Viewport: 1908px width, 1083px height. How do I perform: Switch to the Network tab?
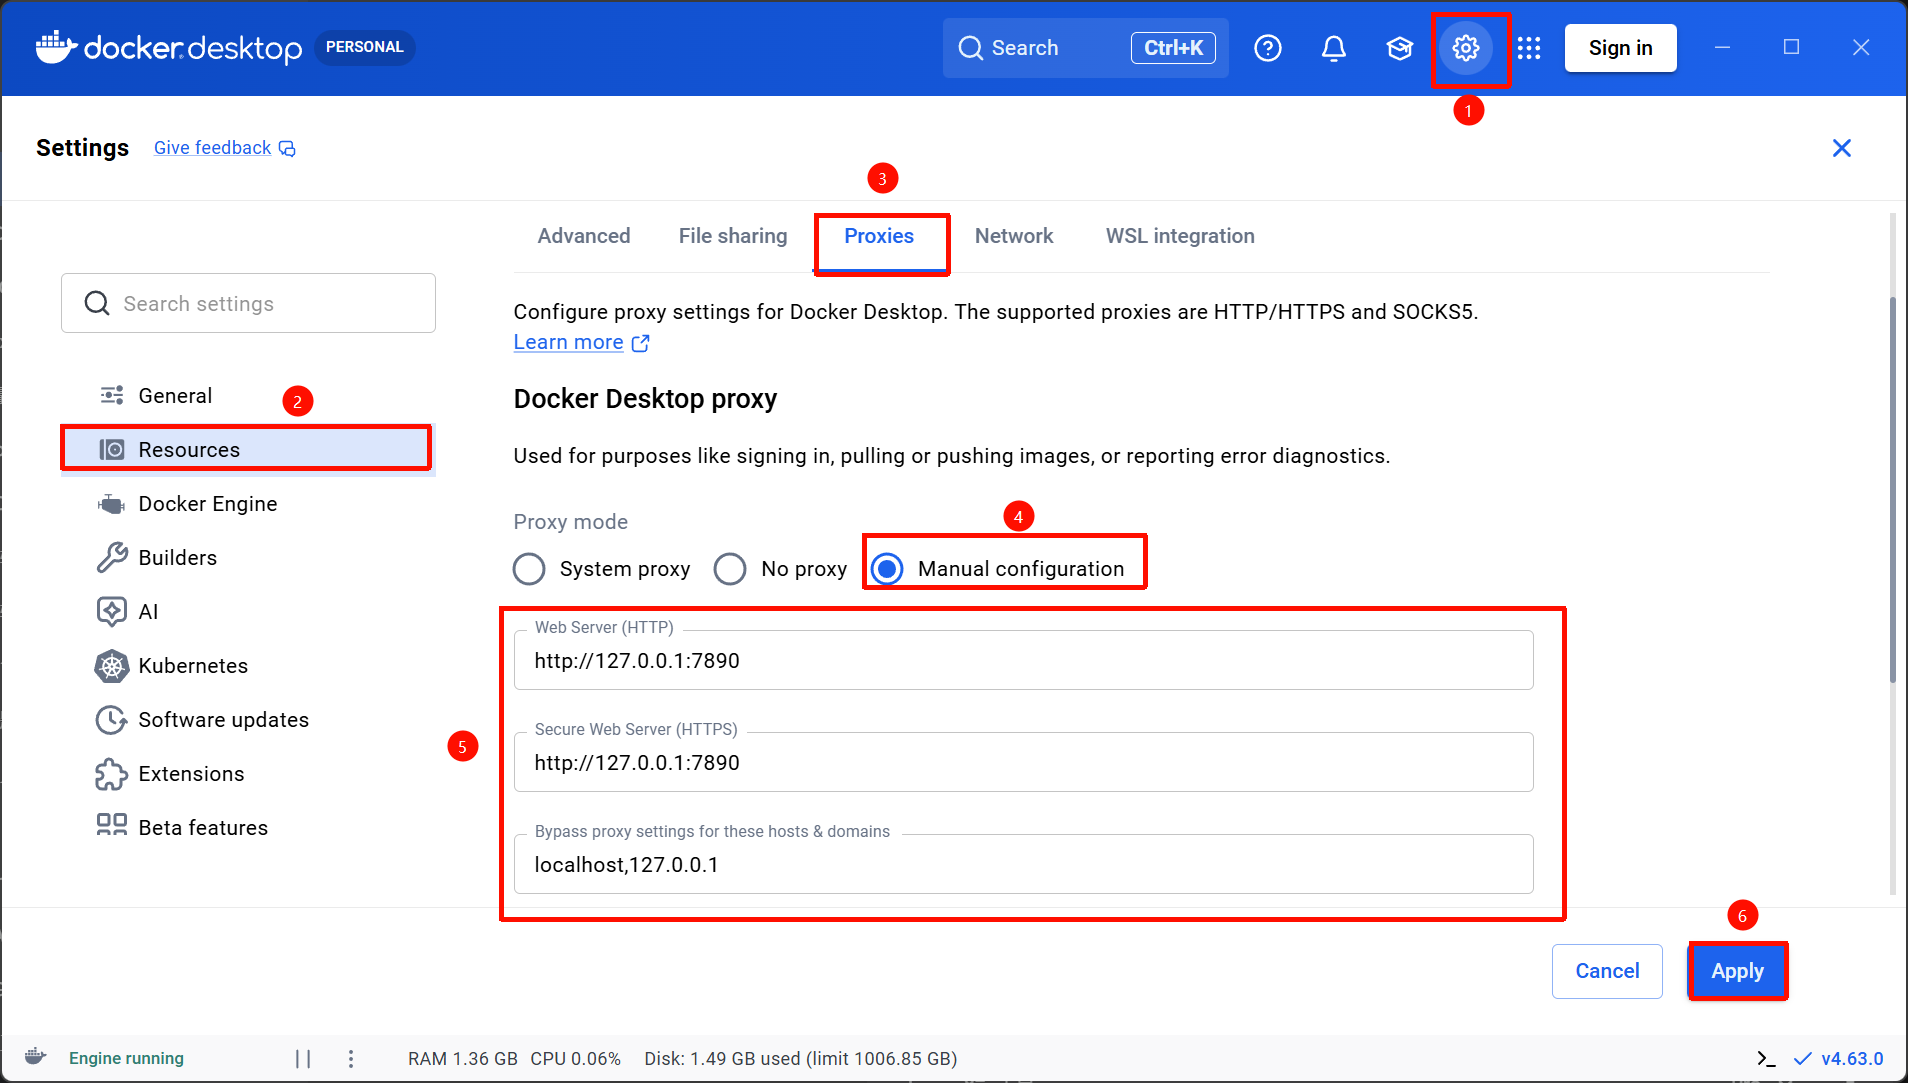pos(1014,236)
